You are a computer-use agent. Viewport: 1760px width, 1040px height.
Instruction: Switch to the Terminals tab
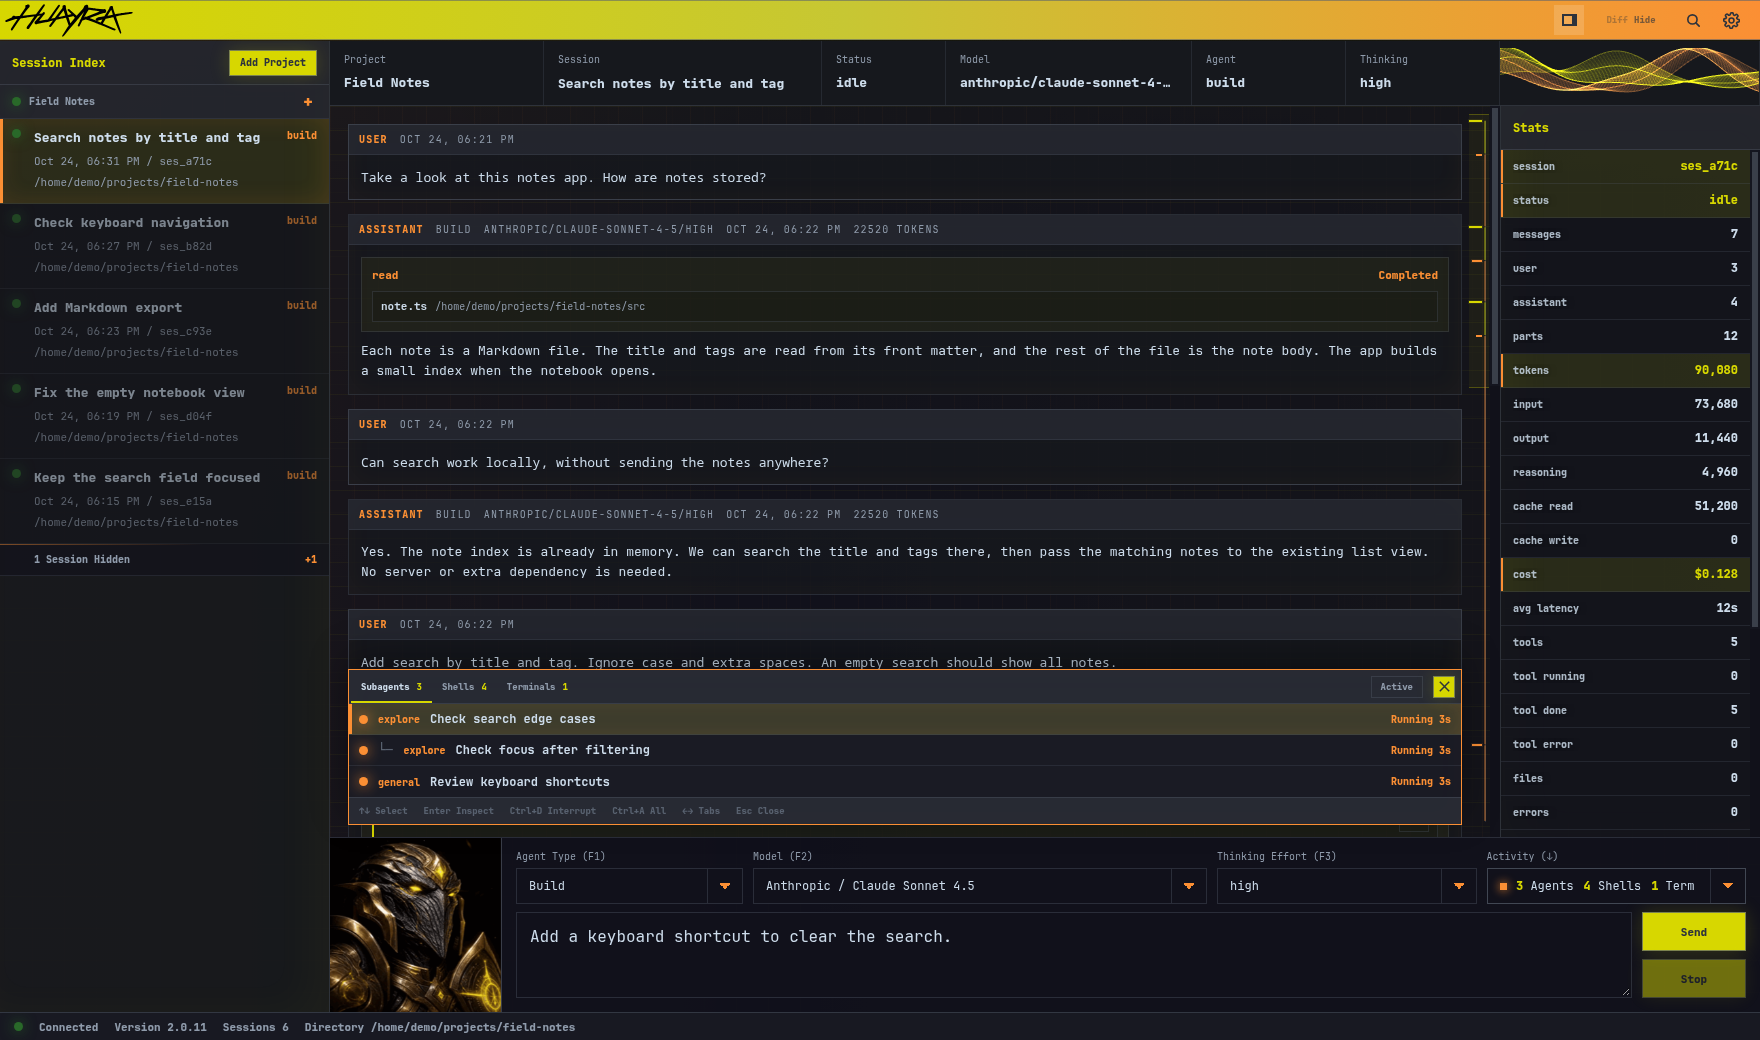(537, 687)
